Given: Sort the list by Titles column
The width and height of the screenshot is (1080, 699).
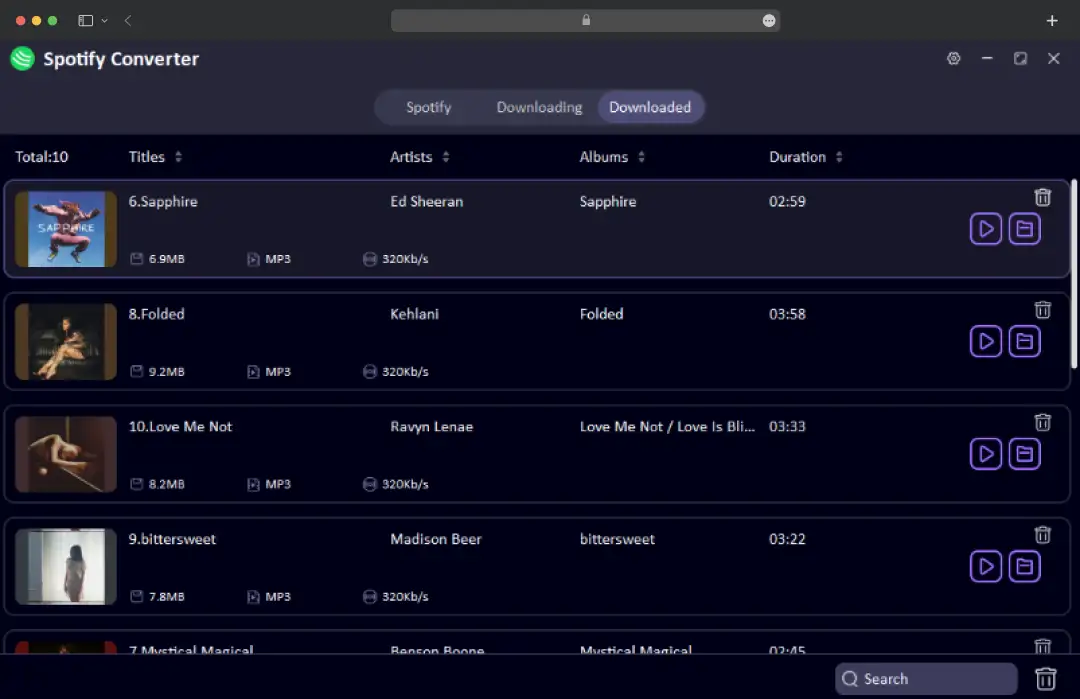Looking at the screenshot, I should 178,156.
